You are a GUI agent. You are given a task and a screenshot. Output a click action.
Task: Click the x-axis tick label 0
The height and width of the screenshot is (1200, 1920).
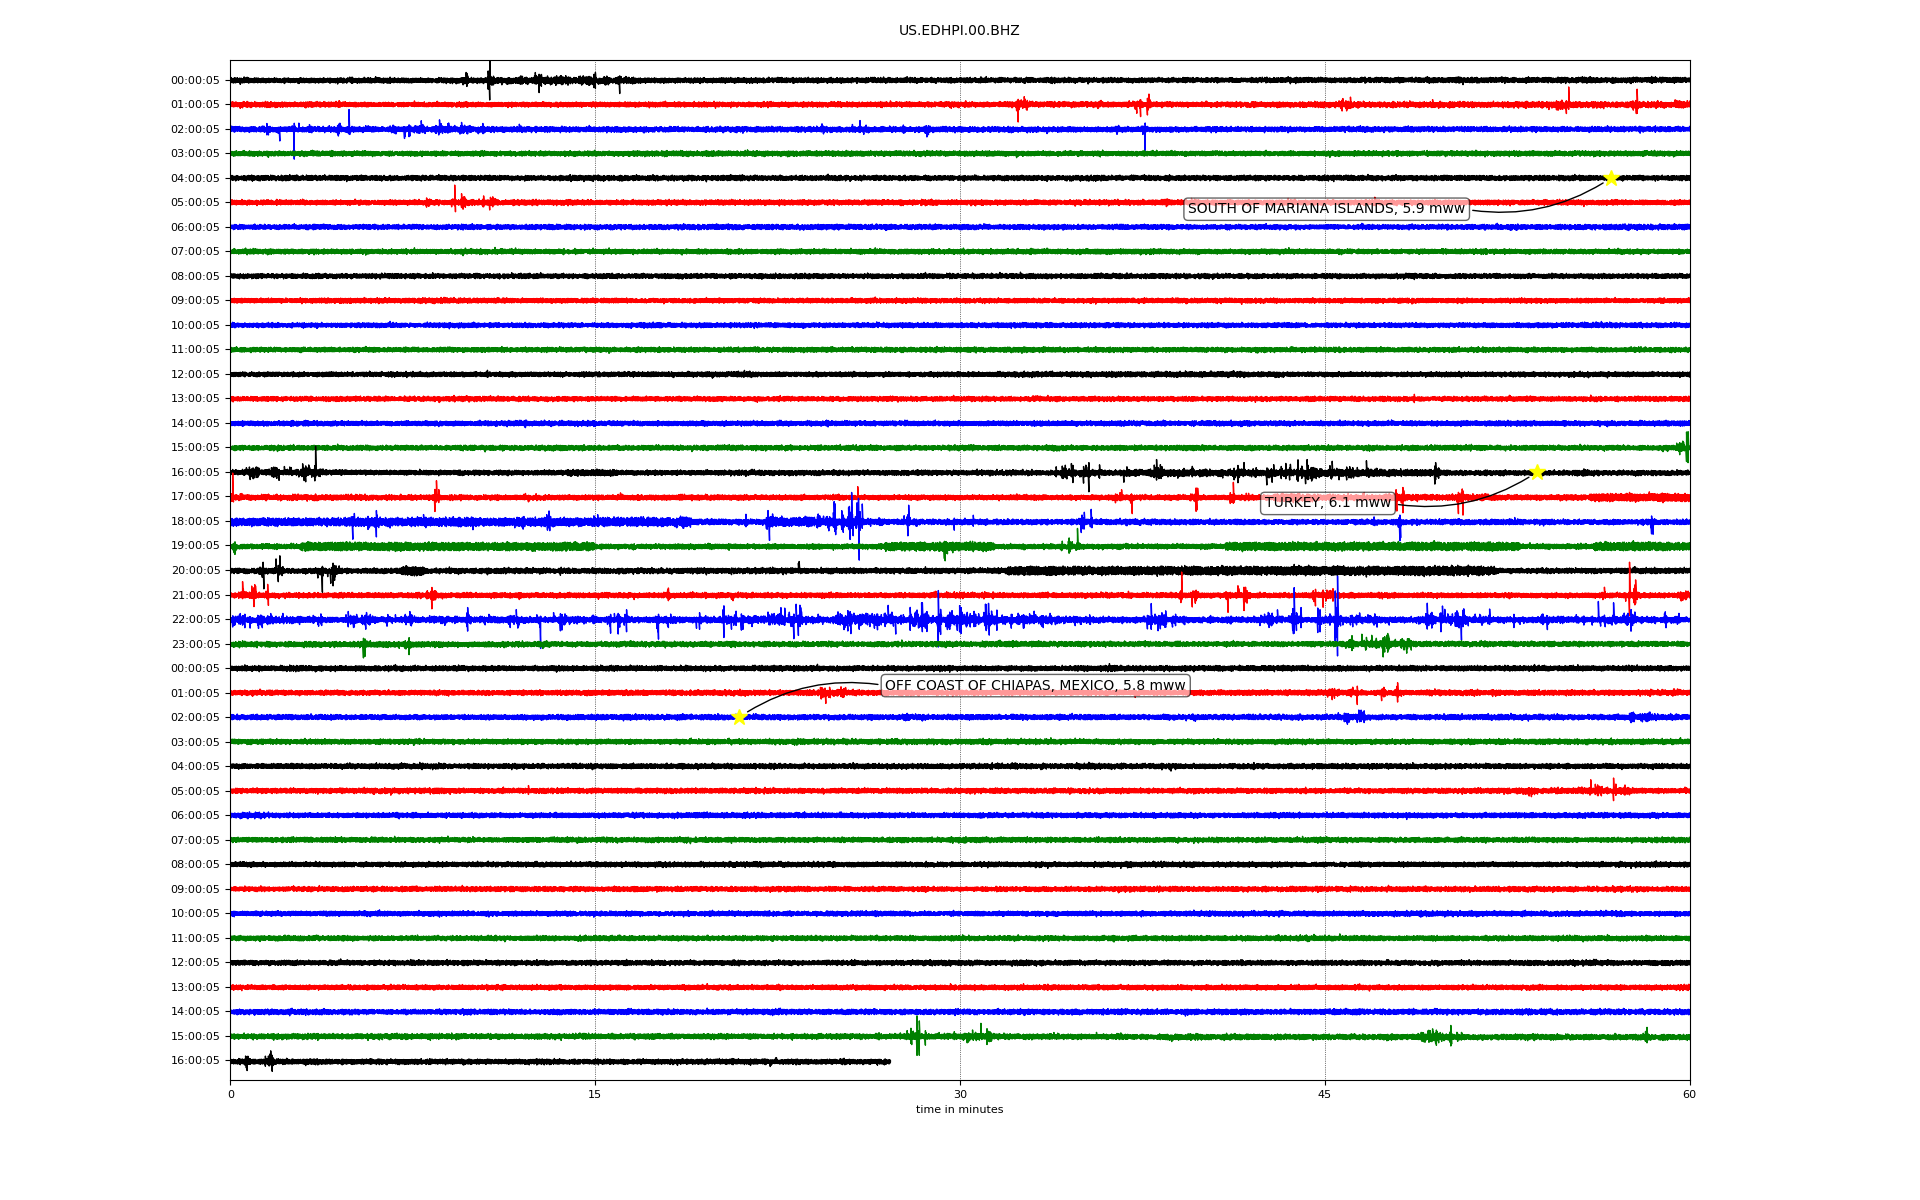coord(231,1094)
